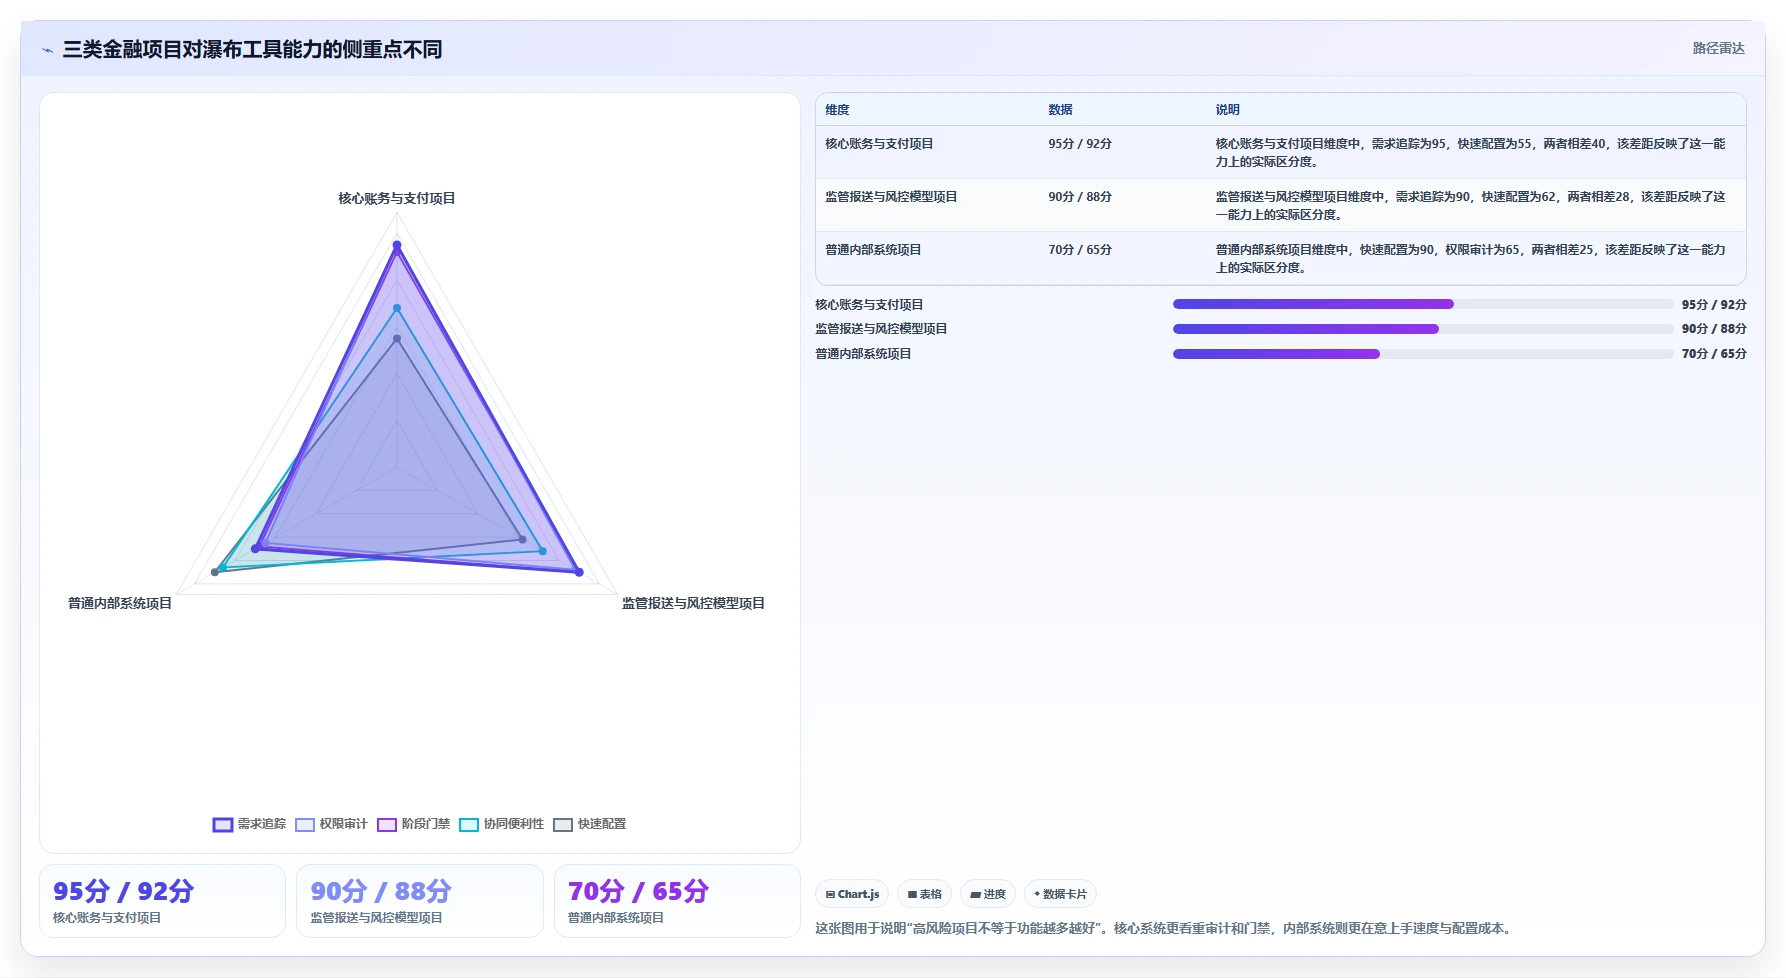This screenshot has height=978, width=1786.
Task: Open the 70分 / 65分 summary card
Action: (677, 901)
